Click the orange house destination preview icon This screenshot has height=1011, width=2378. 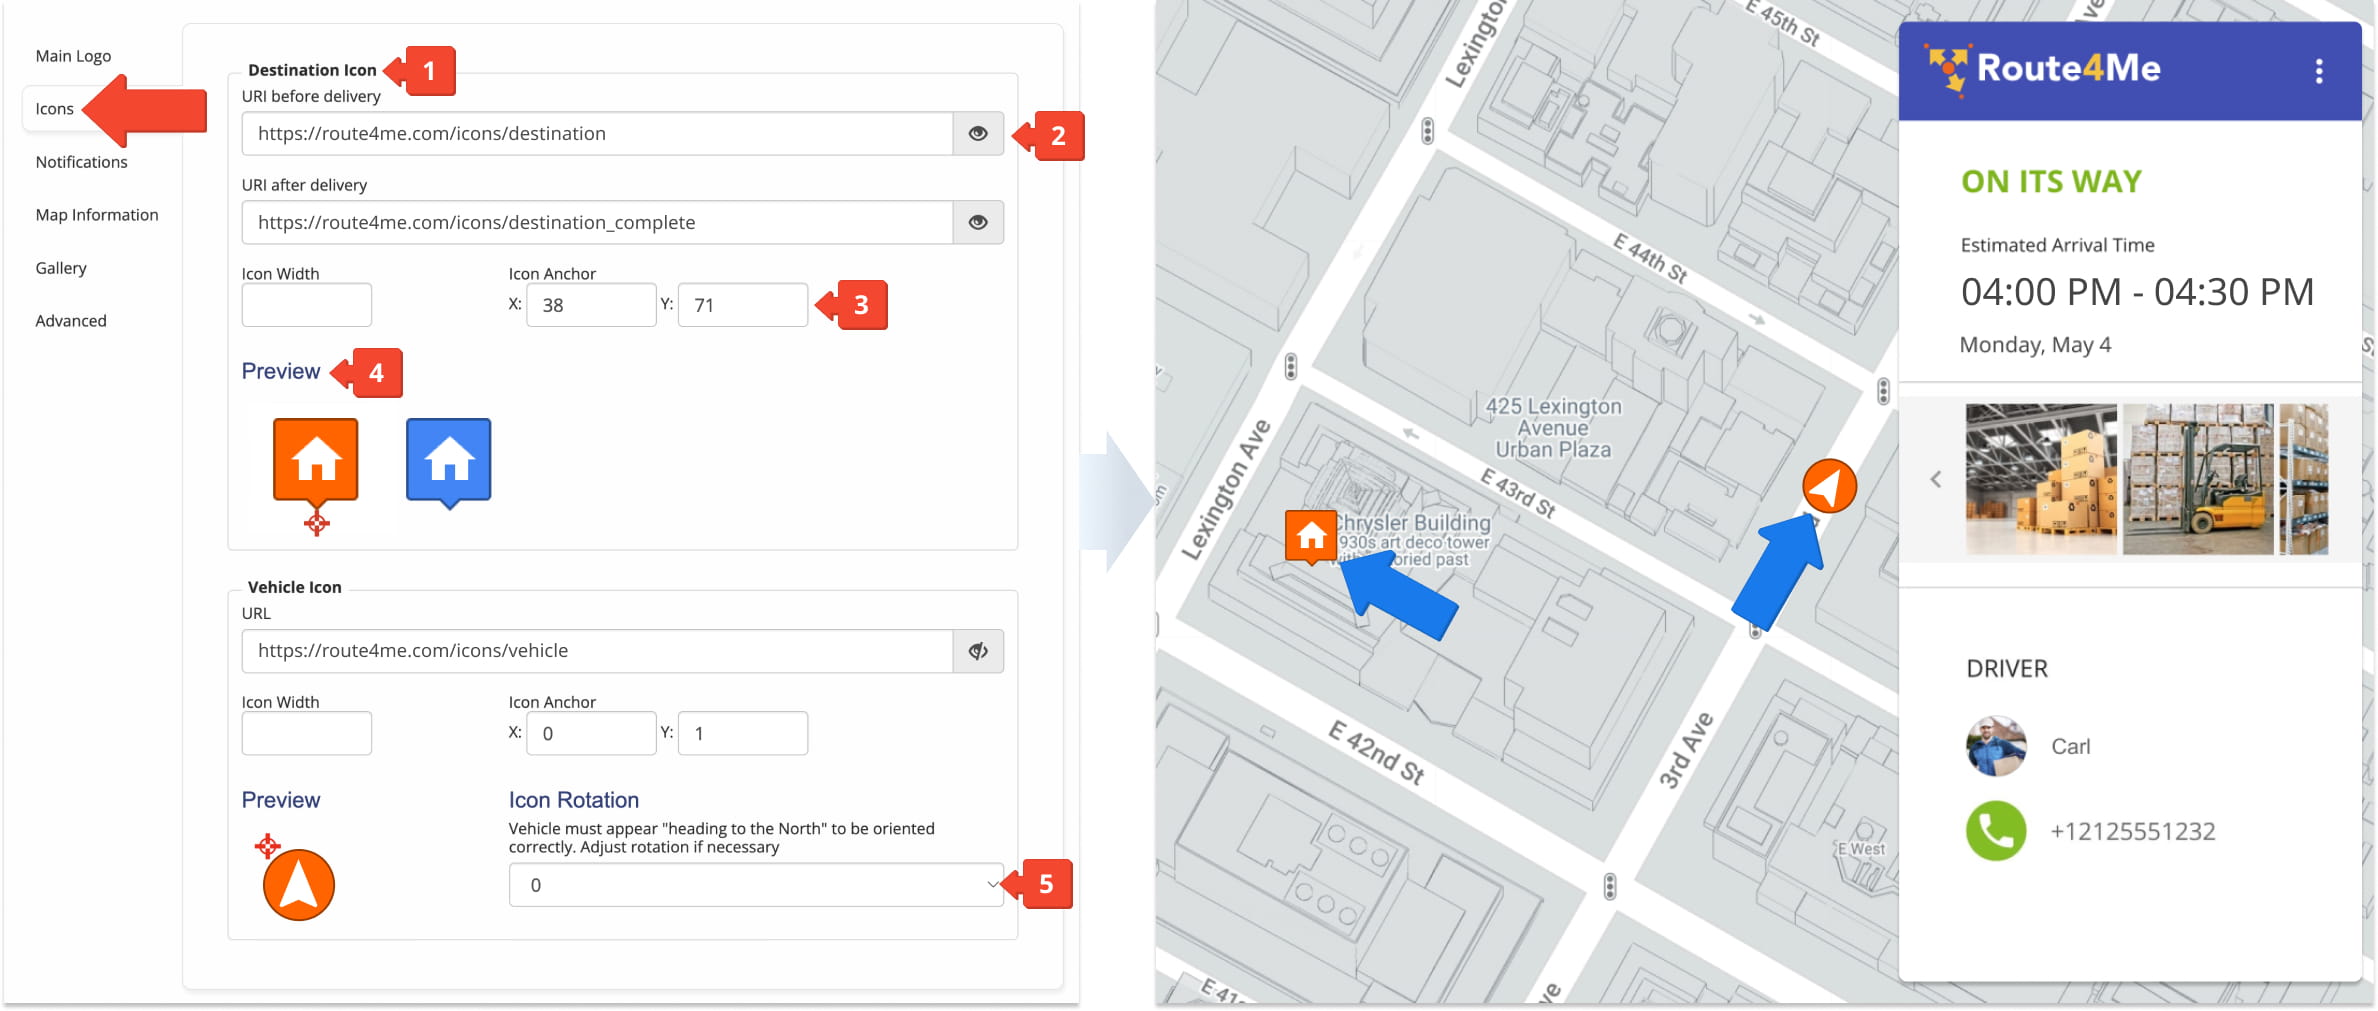pos(316,460)
